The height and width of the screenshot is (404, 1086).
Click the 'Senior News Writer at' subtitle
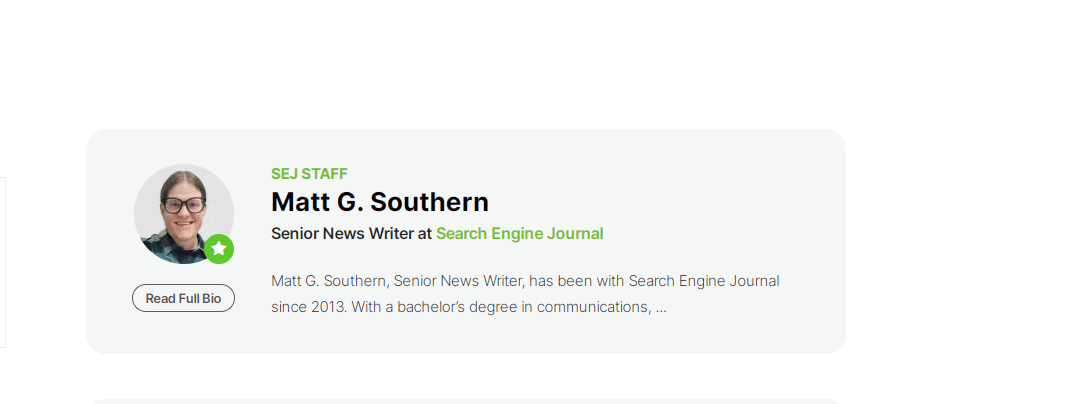tap(352, 234)
